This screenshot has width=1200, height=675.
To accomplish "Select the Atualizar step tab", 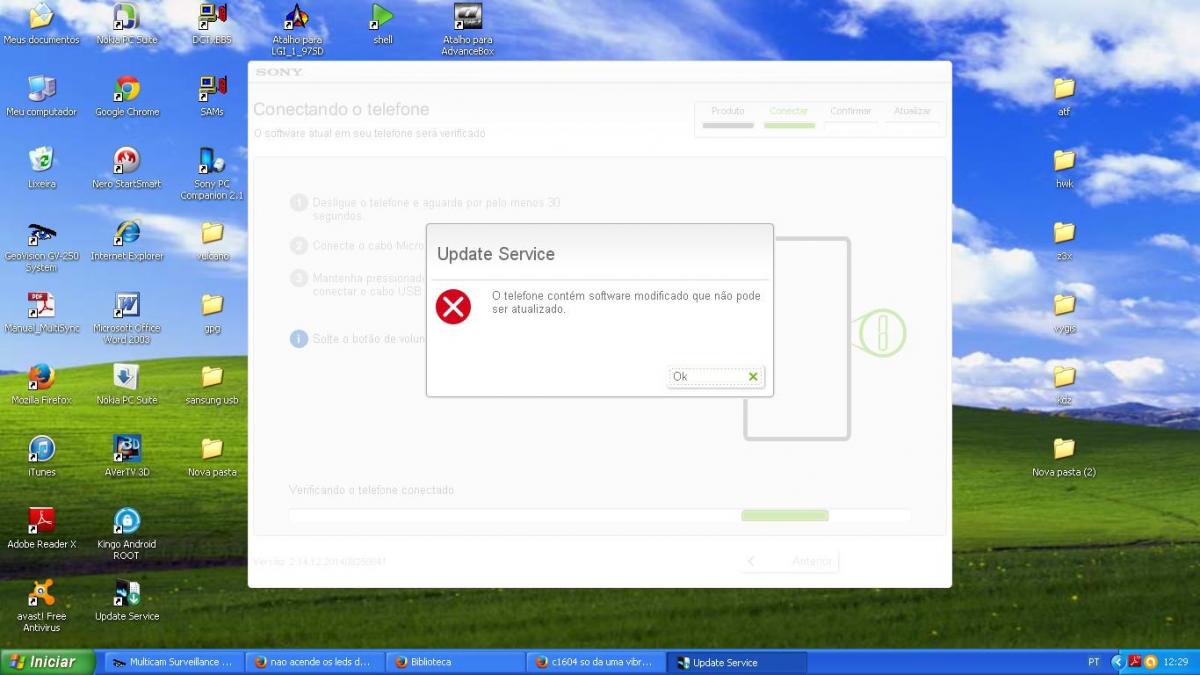I will pyautogui.click(x=912, y=117).
